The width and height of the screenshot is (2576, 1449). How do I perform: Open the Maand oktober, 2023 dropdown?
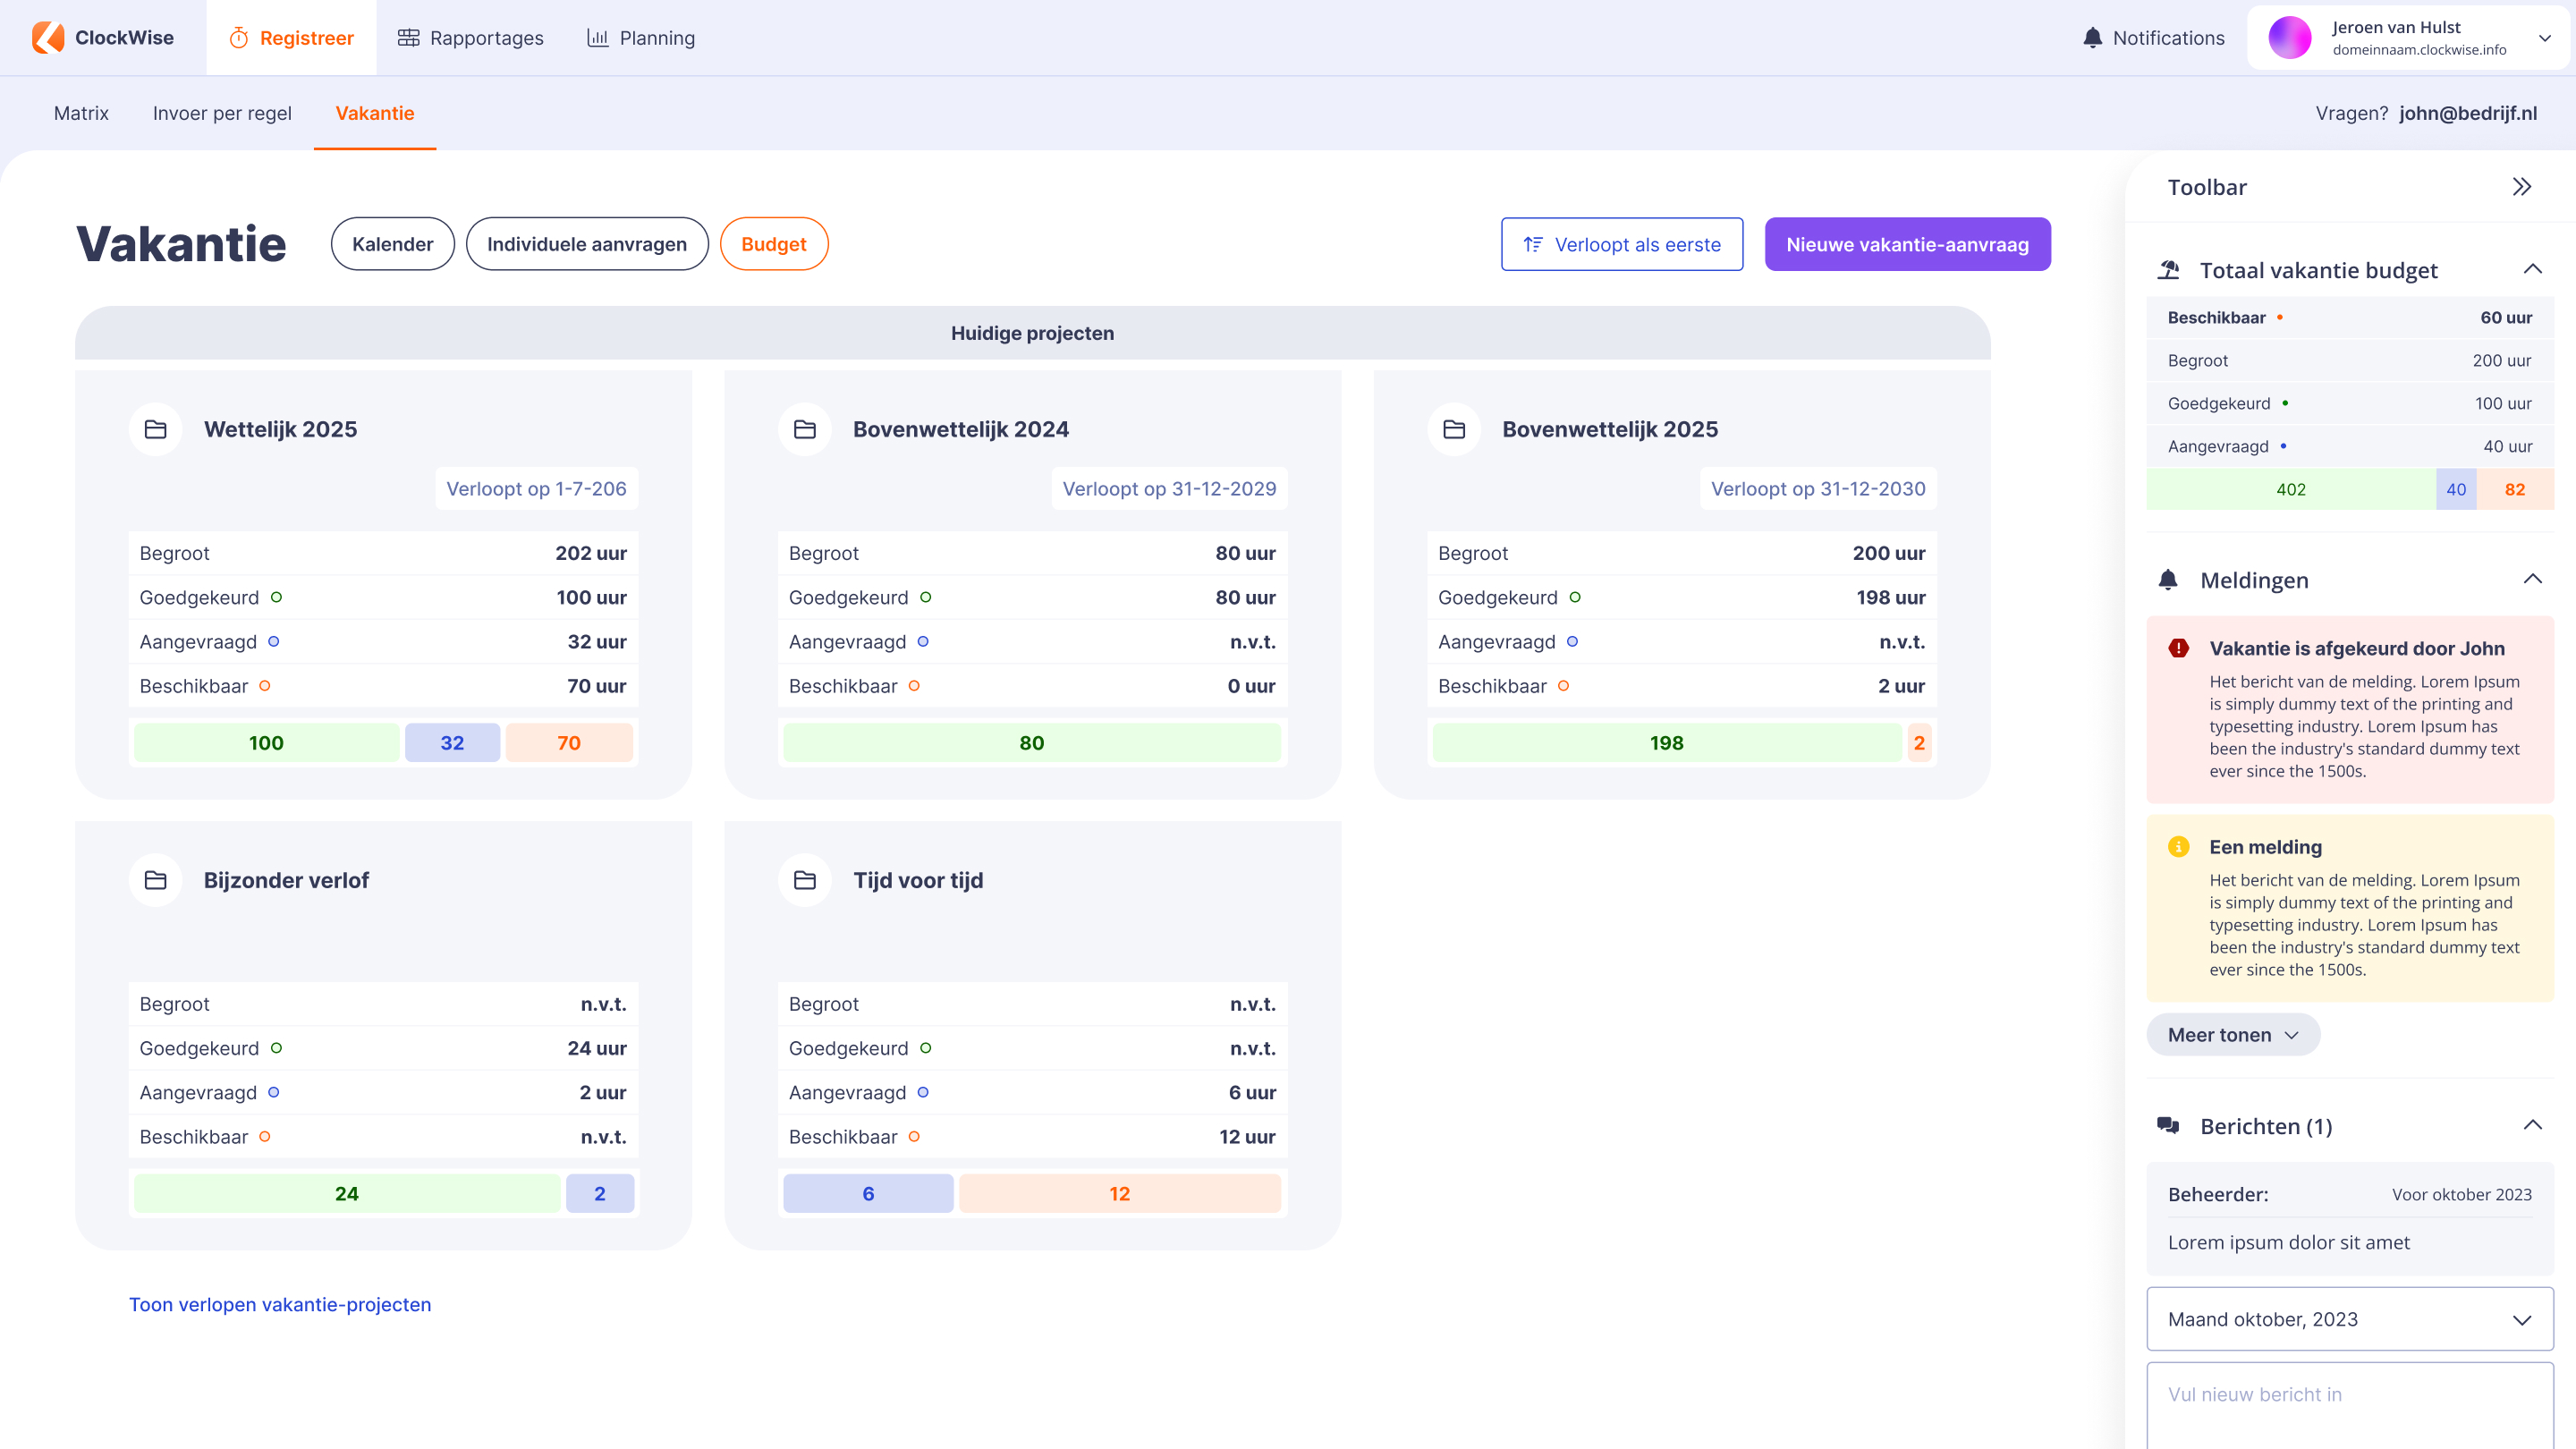click(2349, 1319)
